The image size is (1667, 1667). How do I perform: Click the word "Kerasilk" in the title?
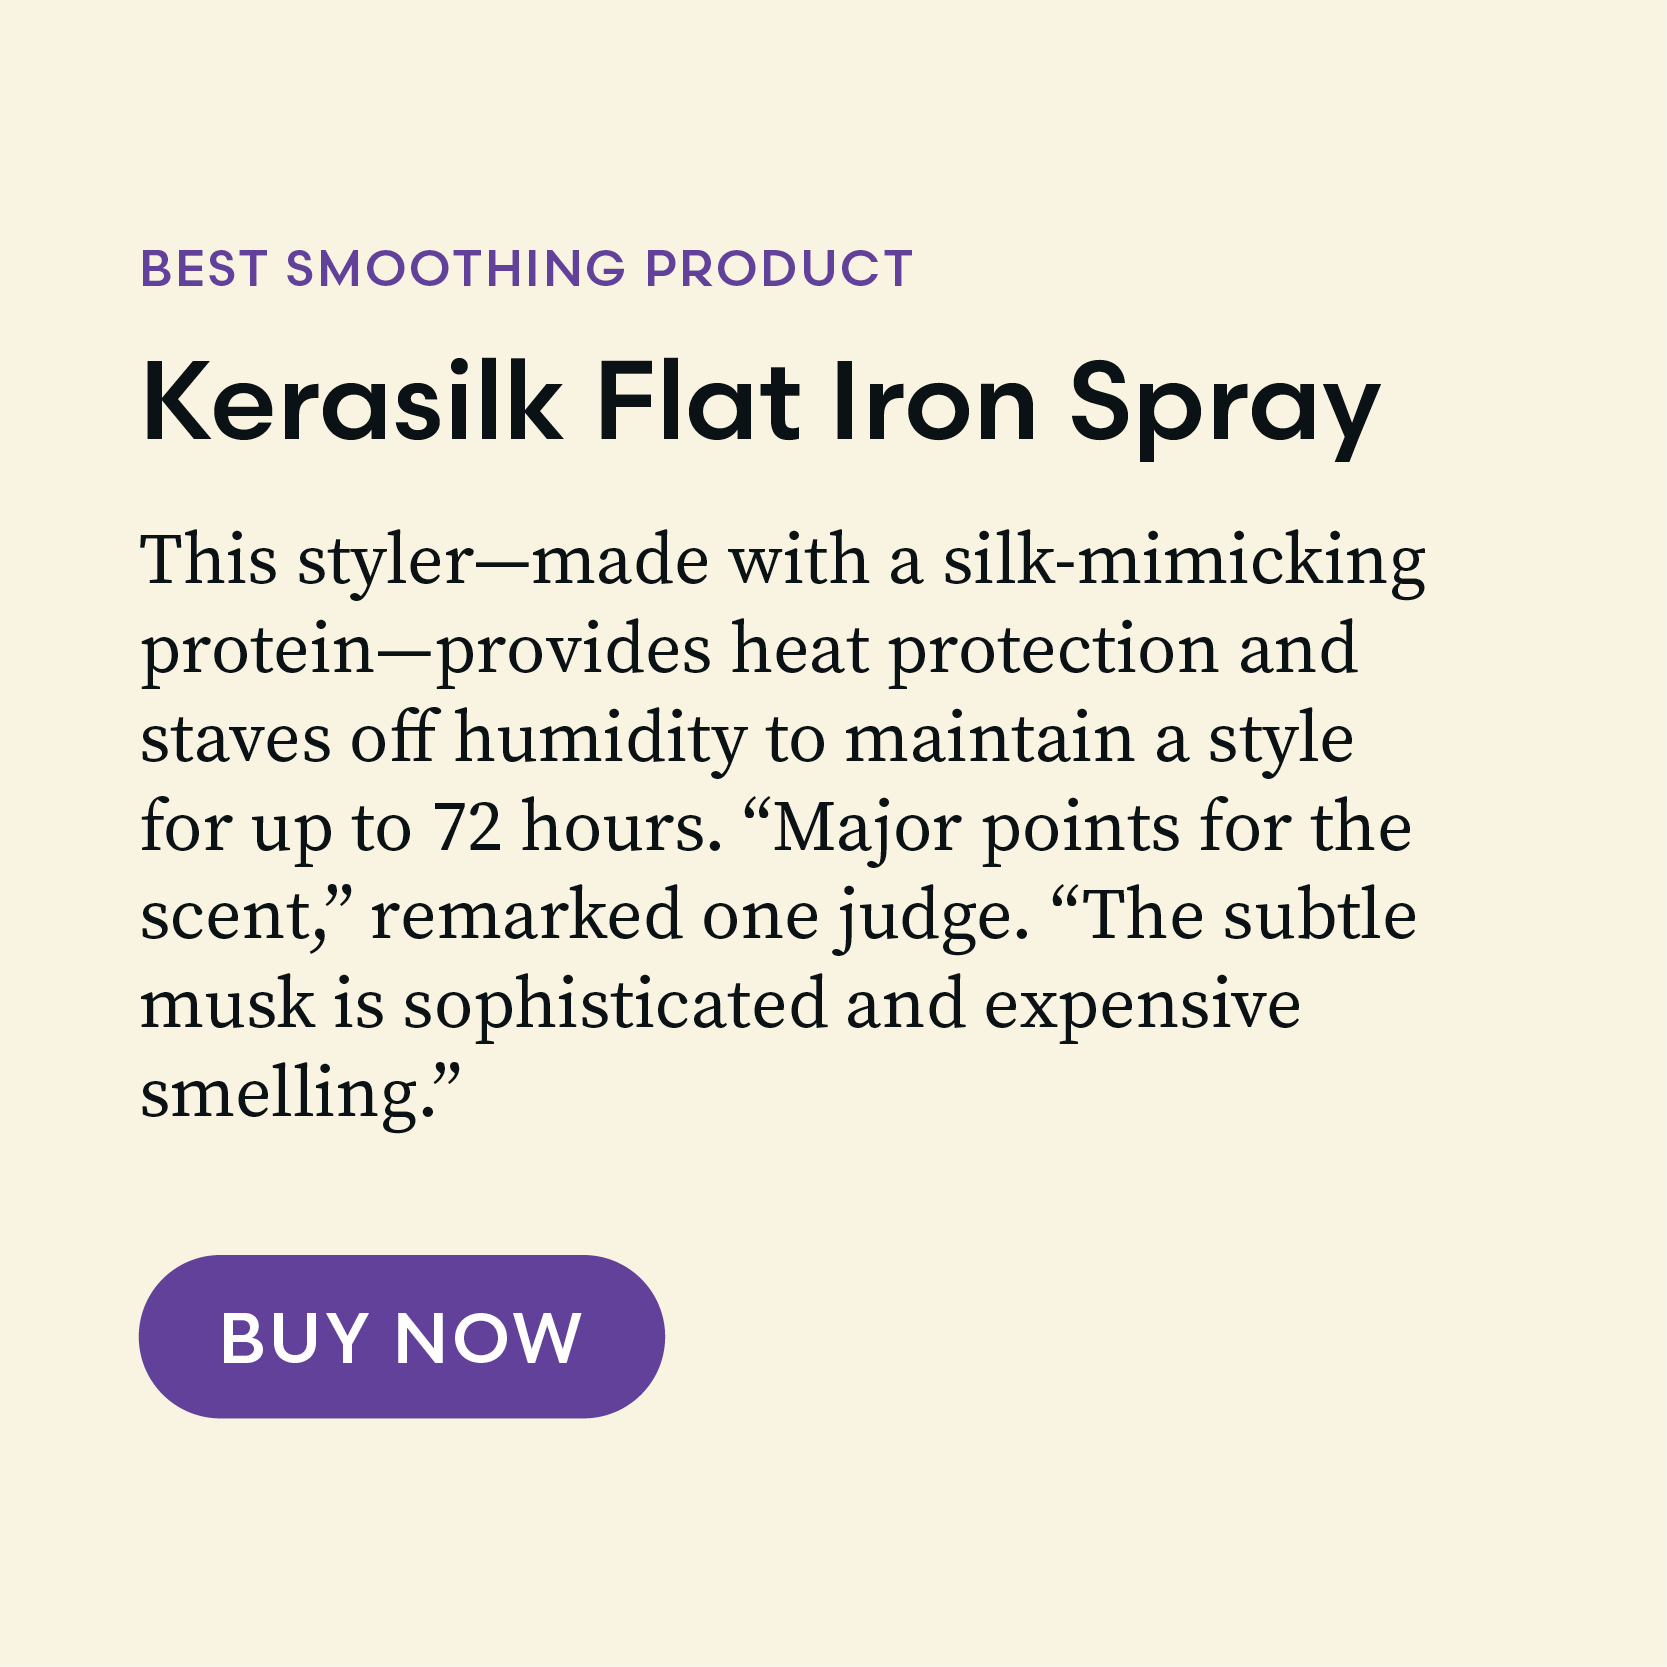[352, 404]
